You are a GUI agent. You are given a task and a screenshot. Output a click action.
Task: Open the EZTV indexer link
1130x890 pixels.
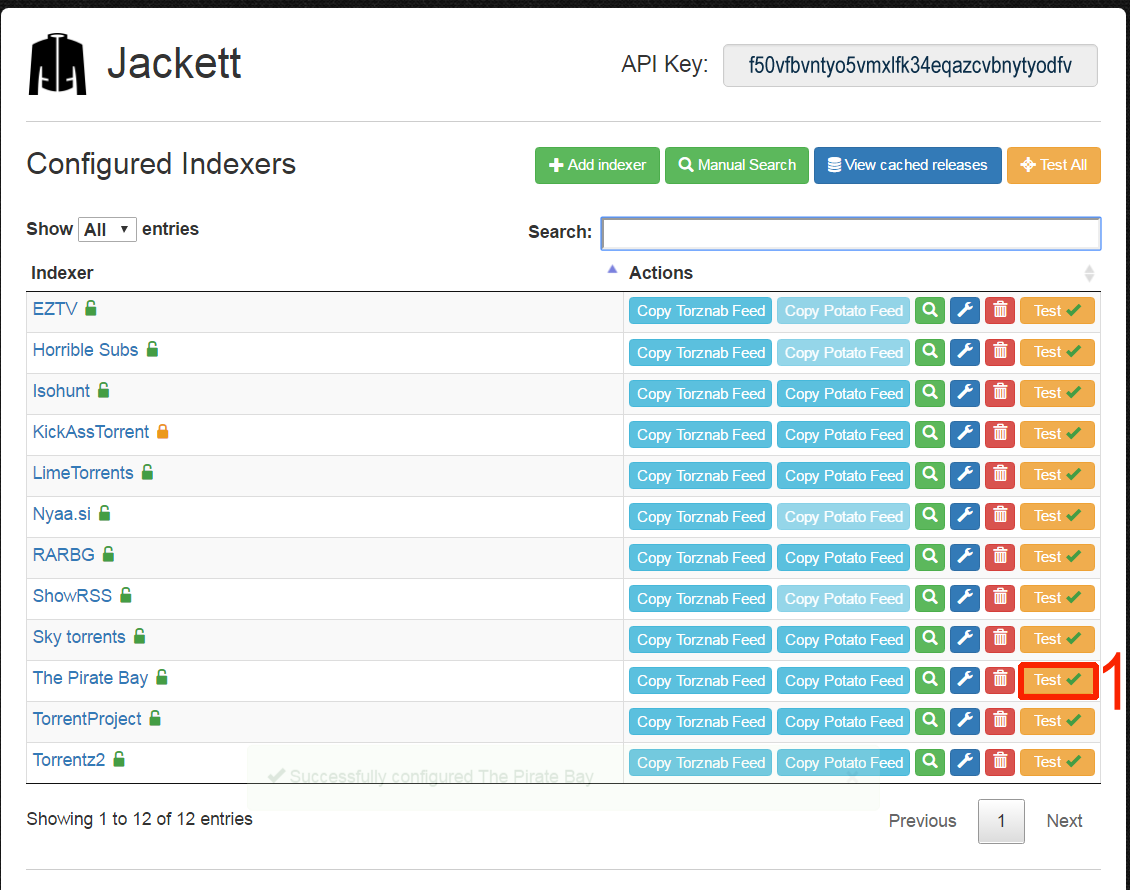[55, 309]
